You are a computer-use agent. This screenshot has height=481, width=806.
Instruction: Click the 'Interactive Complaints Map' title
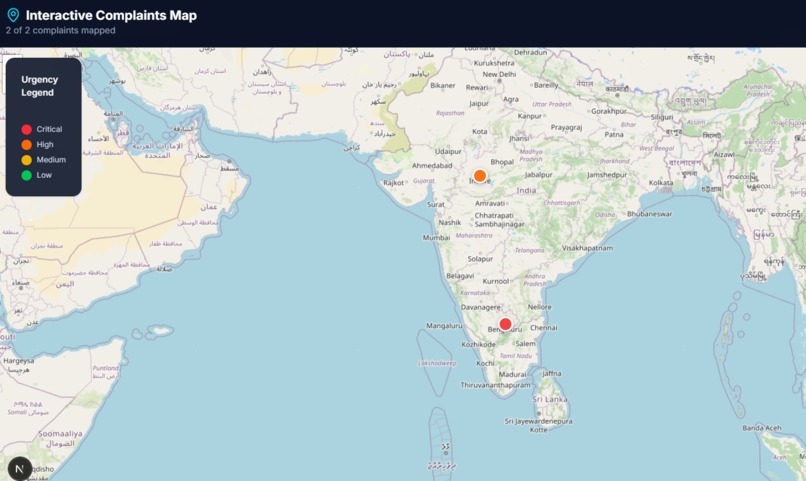click(111, 15)
